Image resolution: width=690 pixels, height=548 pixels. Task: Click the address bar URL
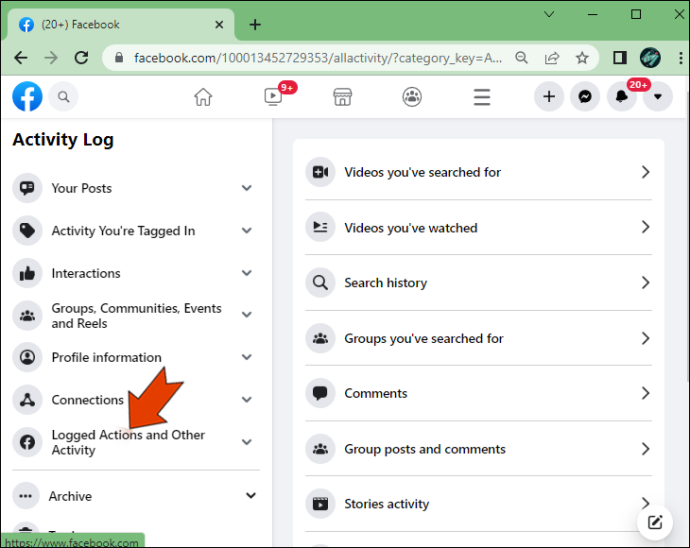318,58
